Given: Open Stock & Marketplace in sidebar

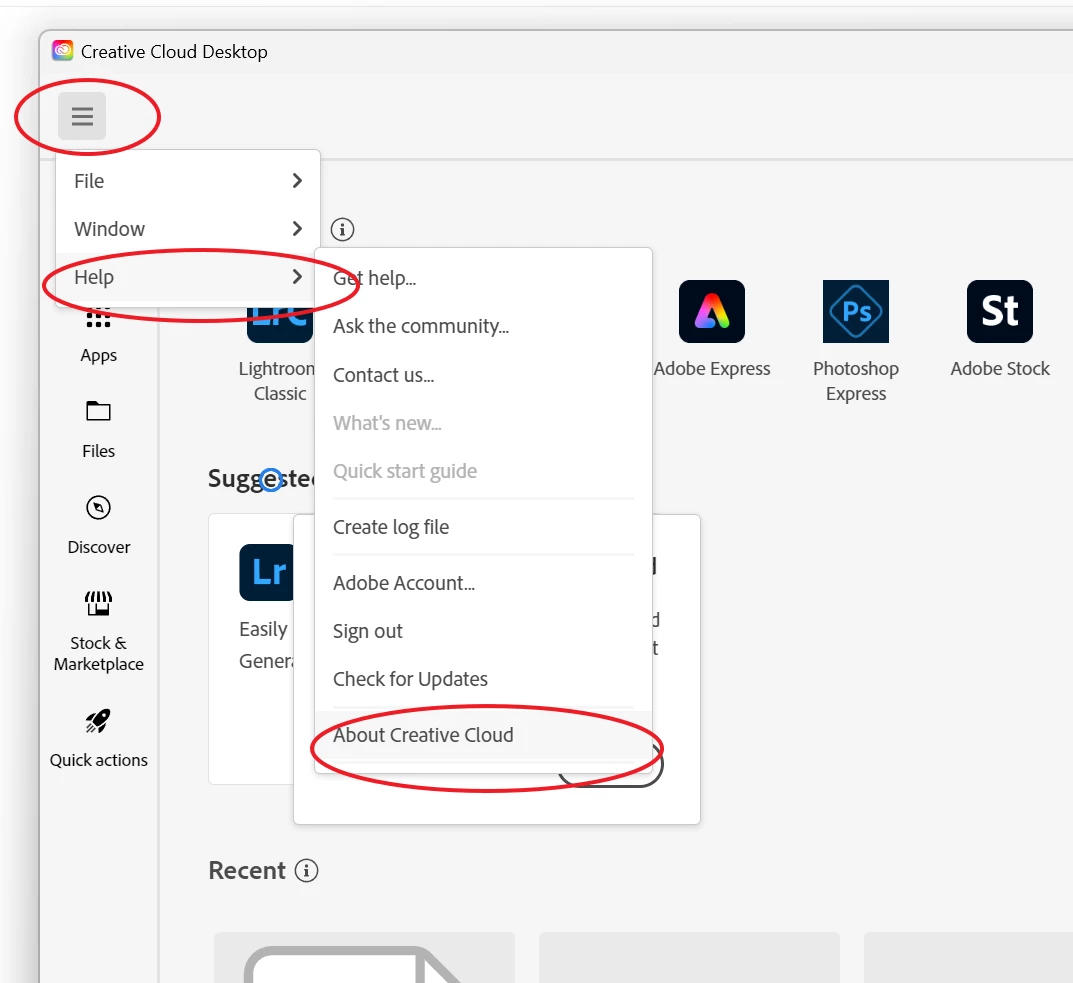Looking at the screenshot, I should pos(99,632).
